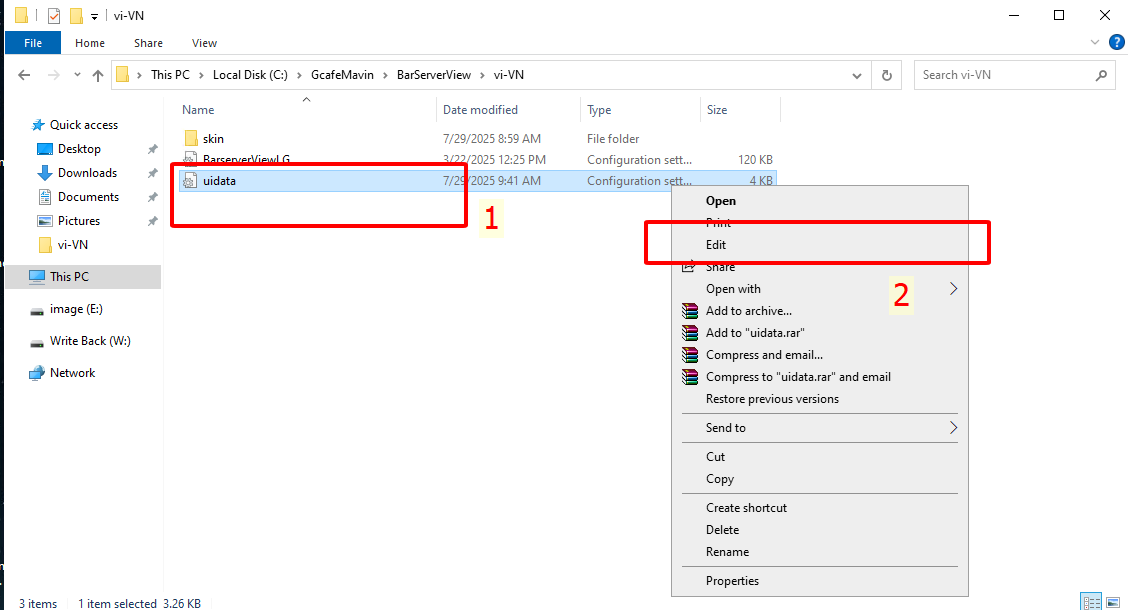Choose 'Create shortcut' in context menu
This screenshot has height=610, width=1129.
tap(819, 508)
